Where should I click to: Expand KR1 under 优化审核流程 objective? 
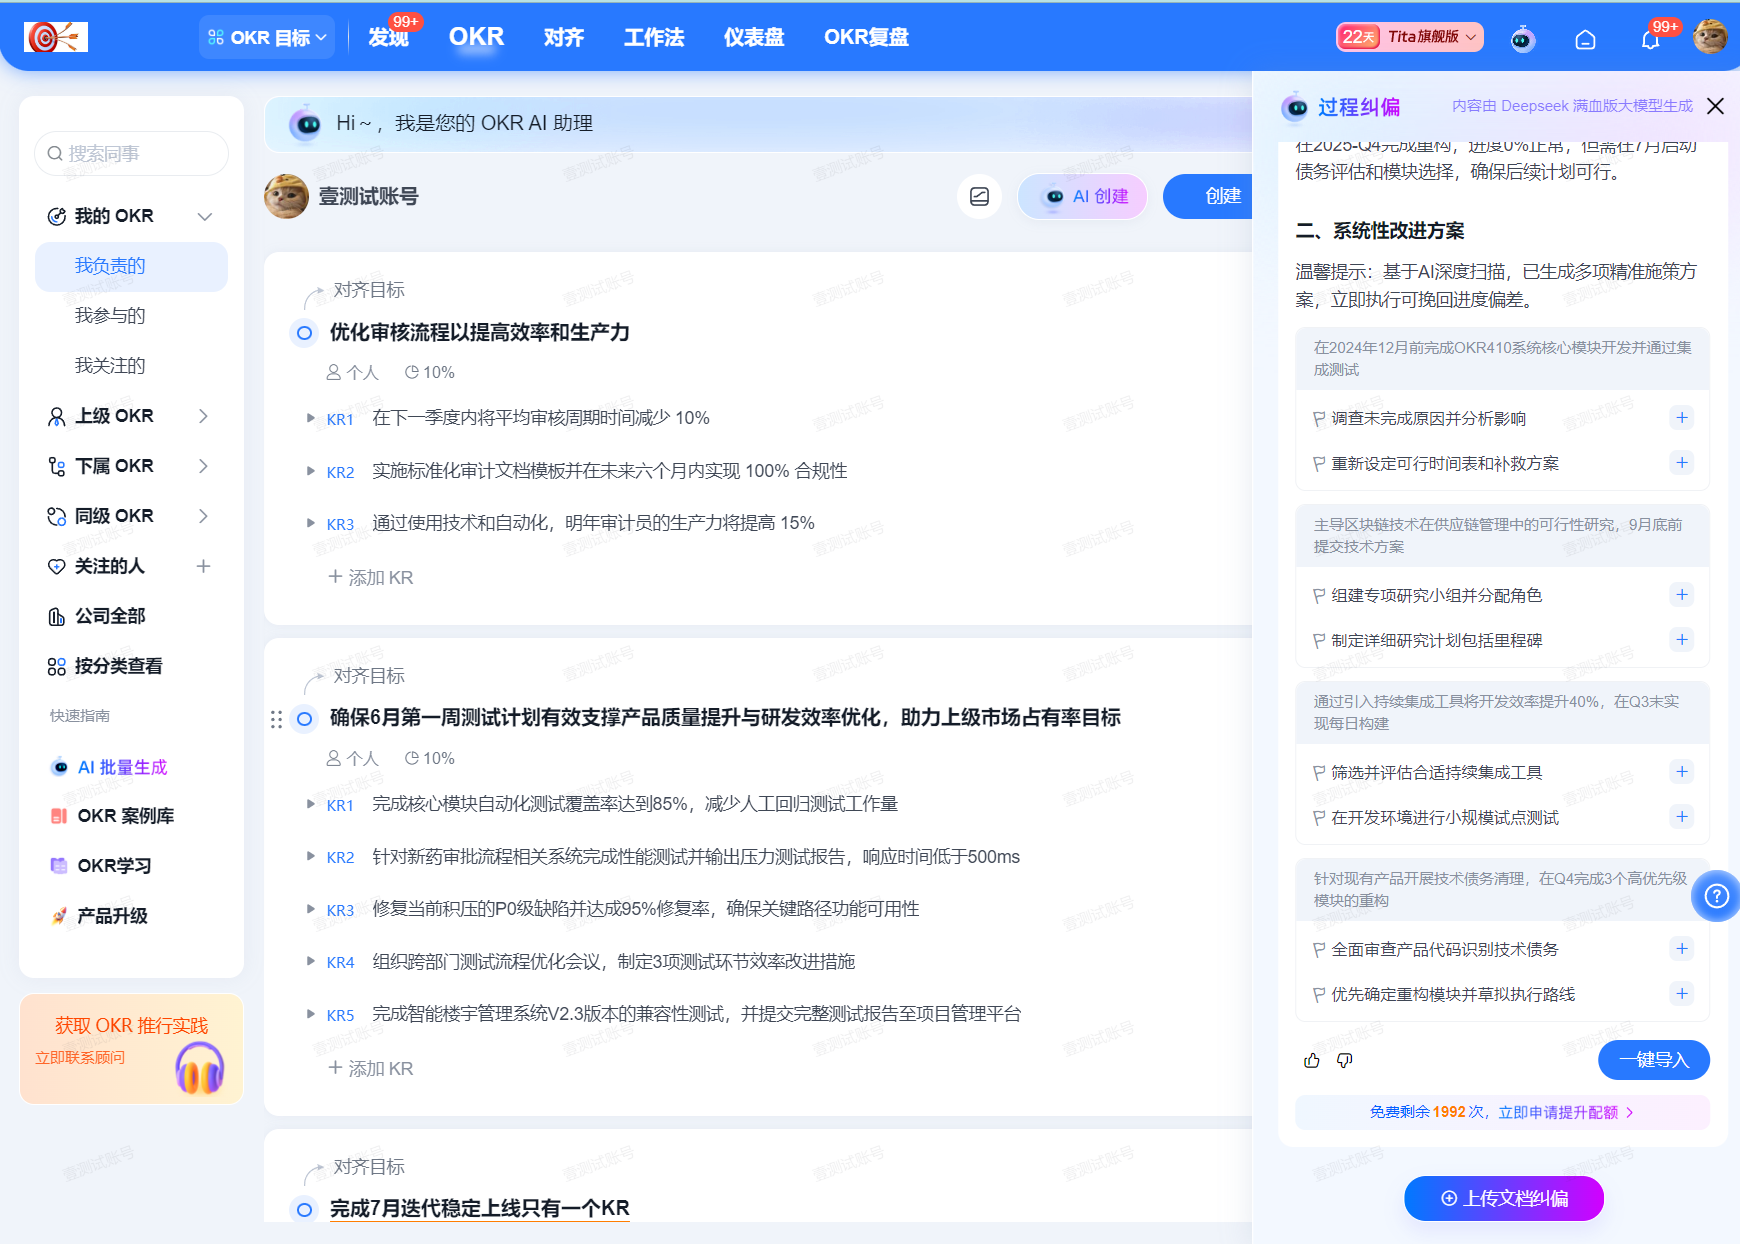310,418
